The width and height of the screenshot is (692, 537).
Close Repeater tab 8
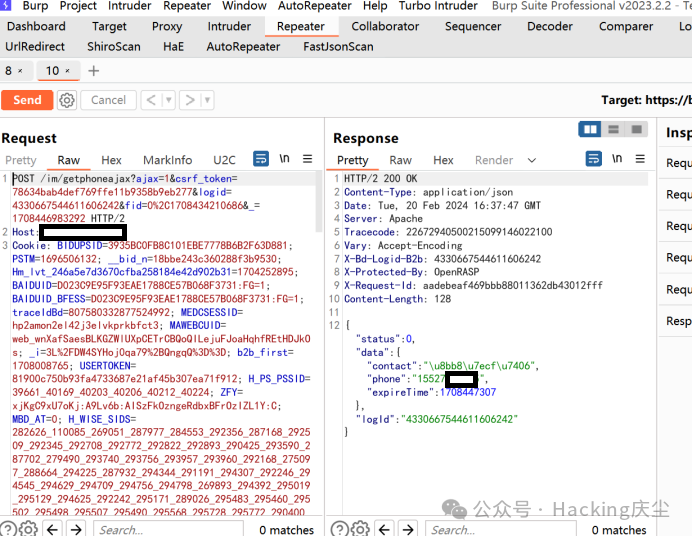click(x=20, y=71)
